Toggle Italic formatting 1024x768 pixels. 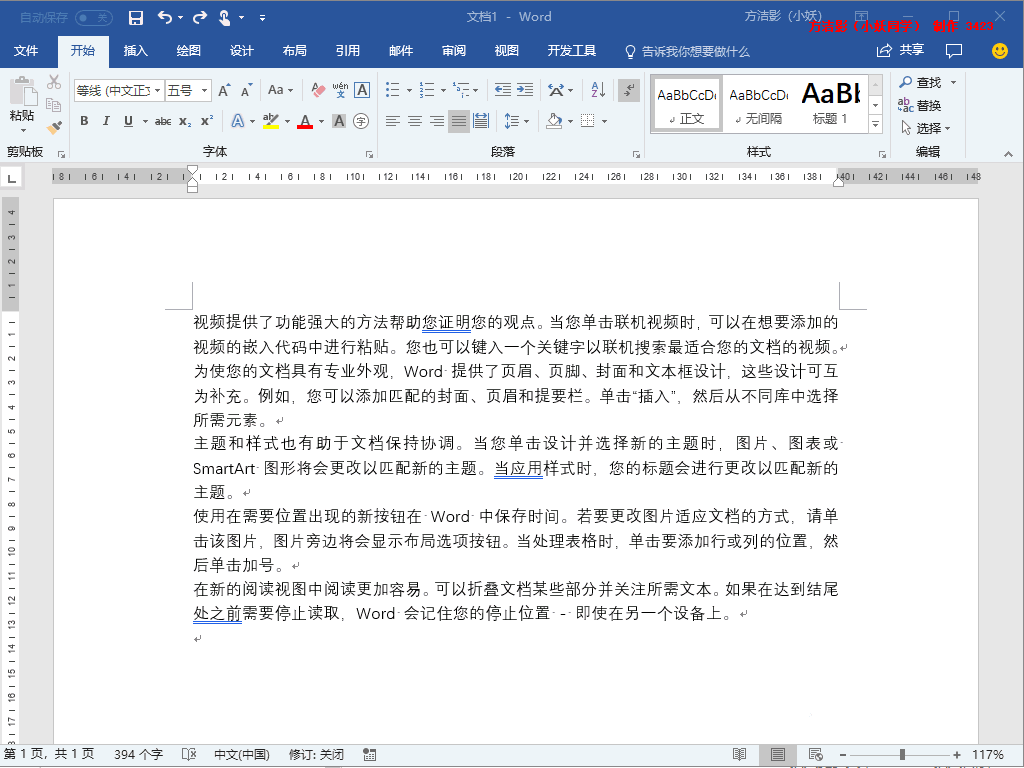106,121
